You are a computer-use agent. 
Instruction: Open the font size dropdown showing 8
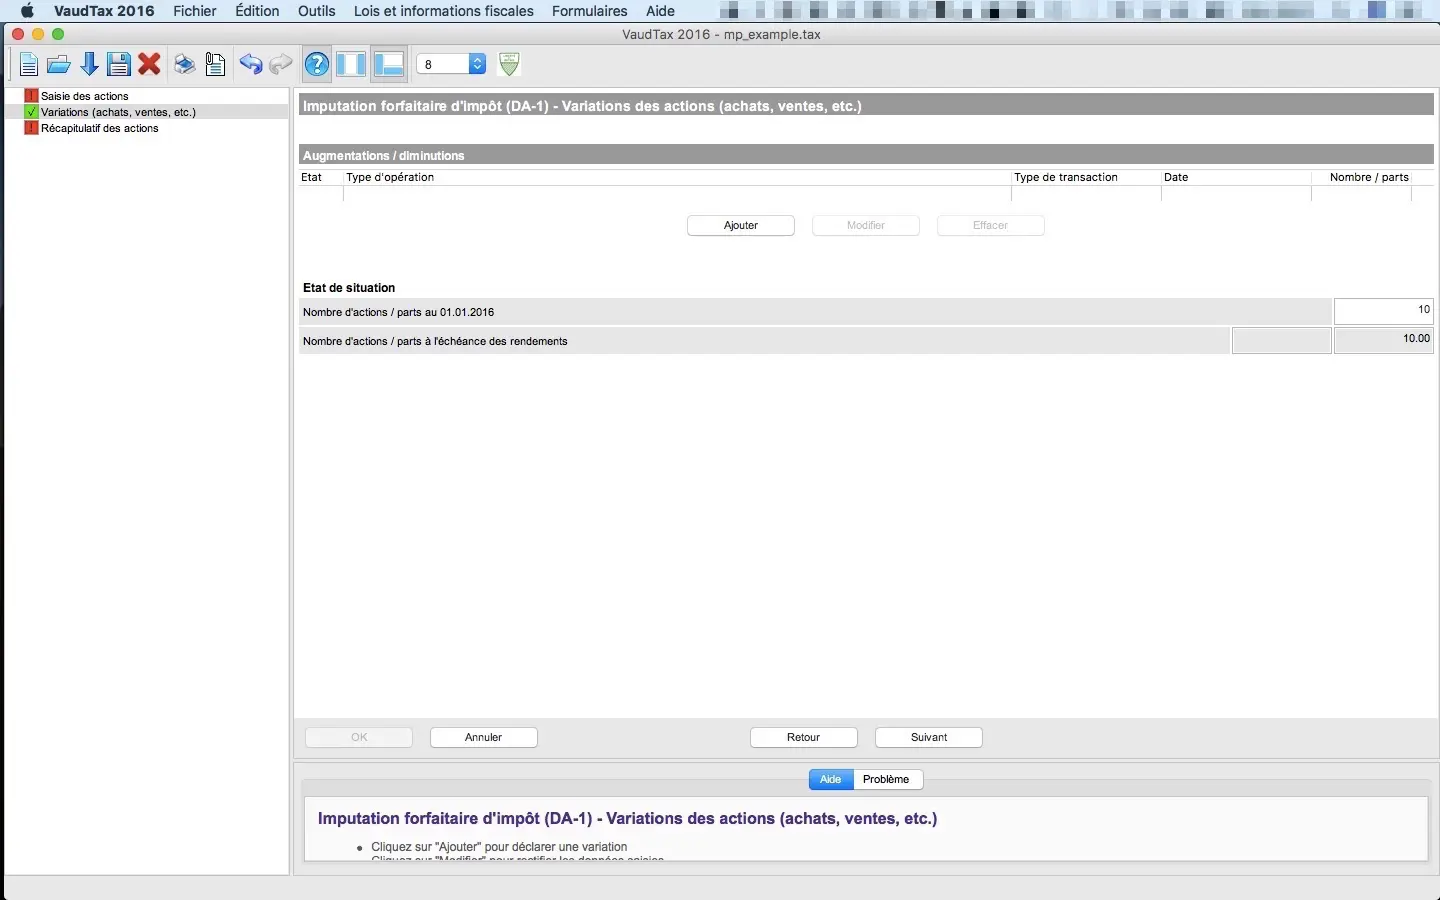451,64
